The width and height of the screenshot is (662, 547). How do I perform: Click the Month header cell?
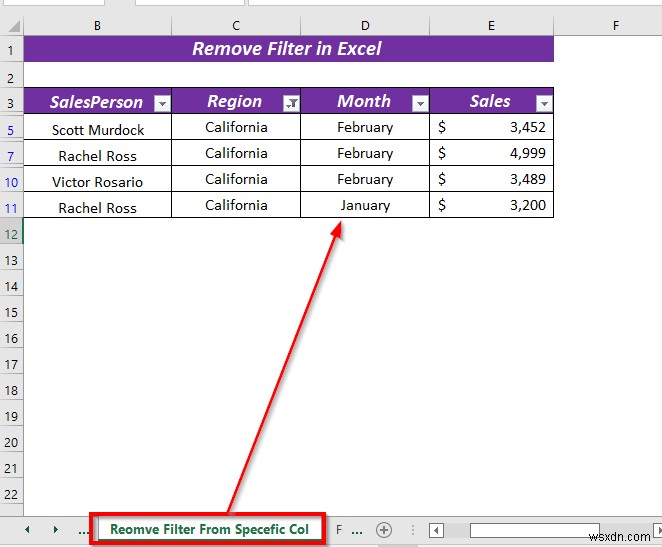pos(365,101)
